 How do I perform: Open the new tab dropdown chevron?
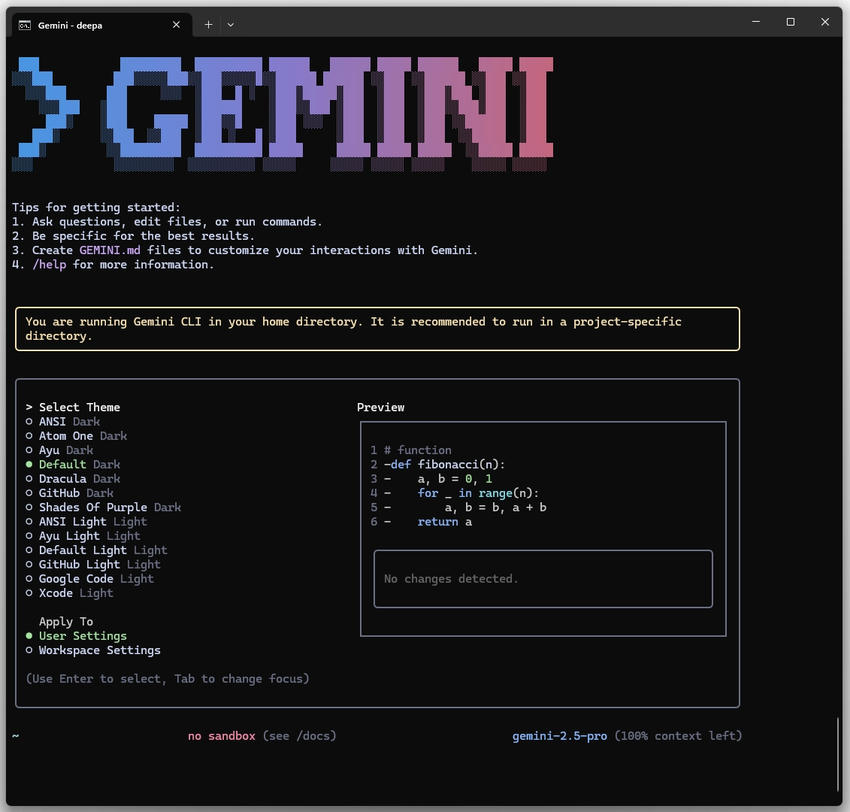(231, 24)
